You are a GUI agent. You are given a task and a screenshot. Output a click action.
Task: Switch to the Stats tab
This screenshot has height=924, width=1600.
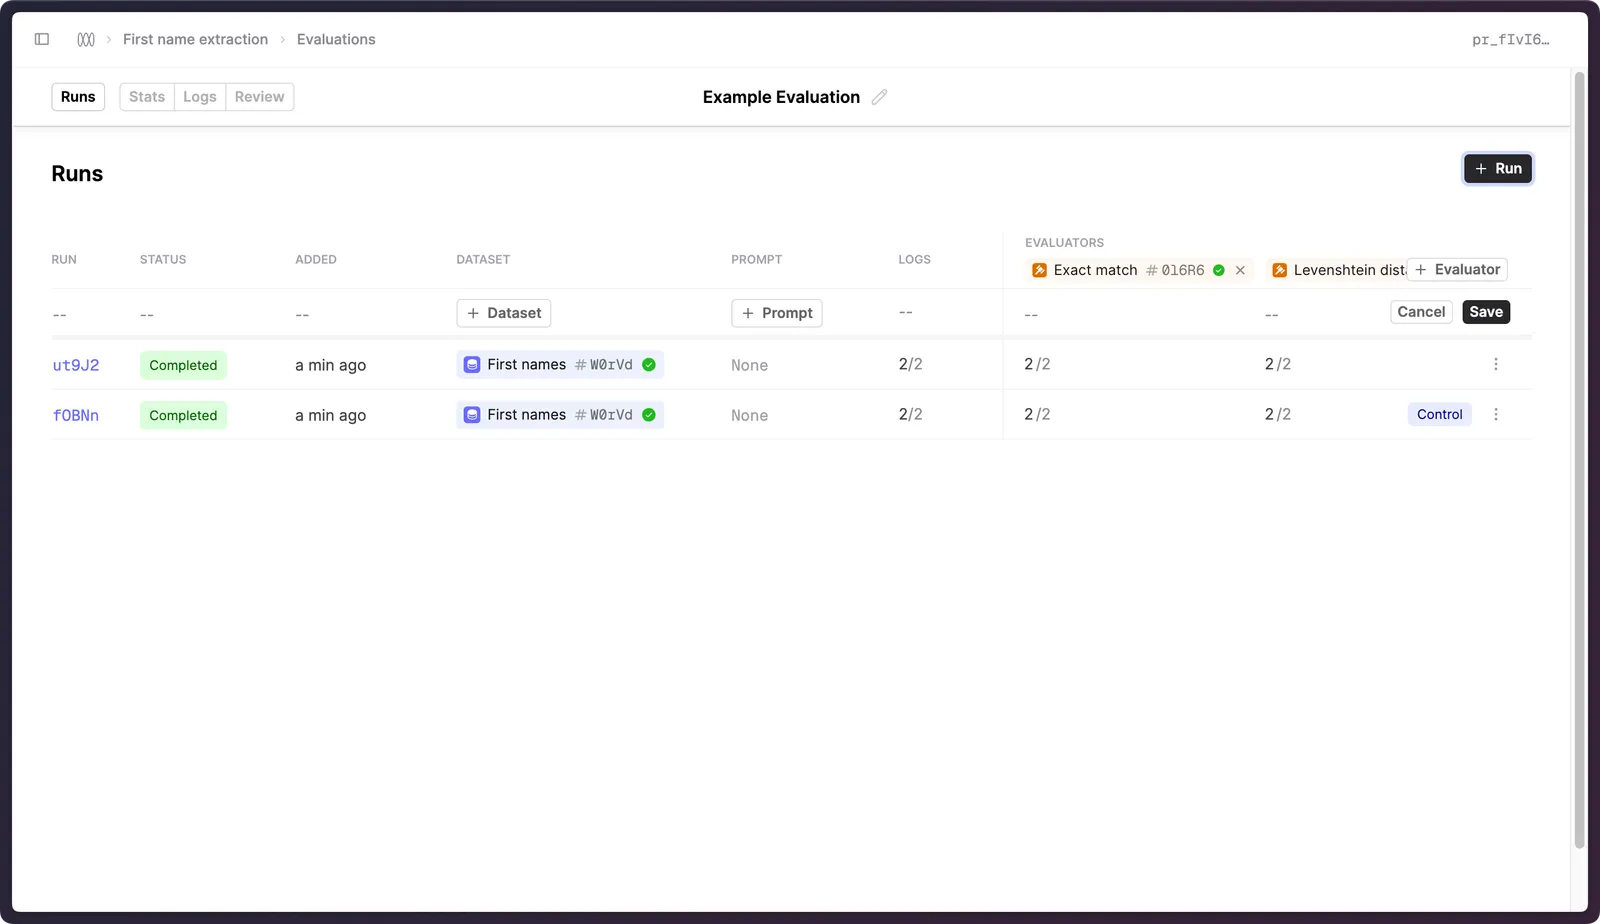click(147, 97)
